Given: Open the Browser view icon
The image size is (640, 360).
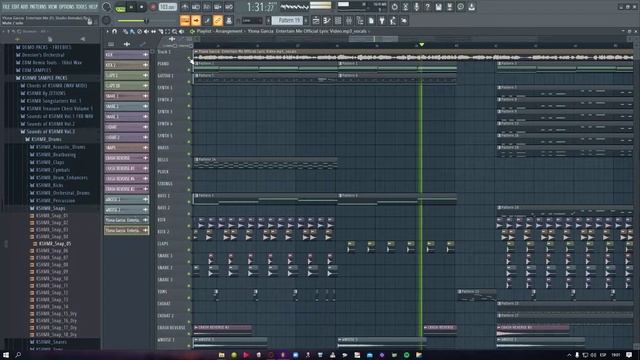Looking at the screenshot, I should (360, 20).
